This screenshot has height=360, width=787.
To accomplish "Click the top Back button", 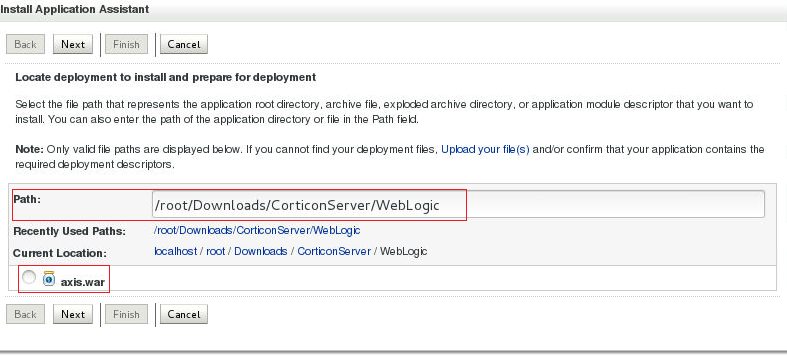I will [25, 44].
